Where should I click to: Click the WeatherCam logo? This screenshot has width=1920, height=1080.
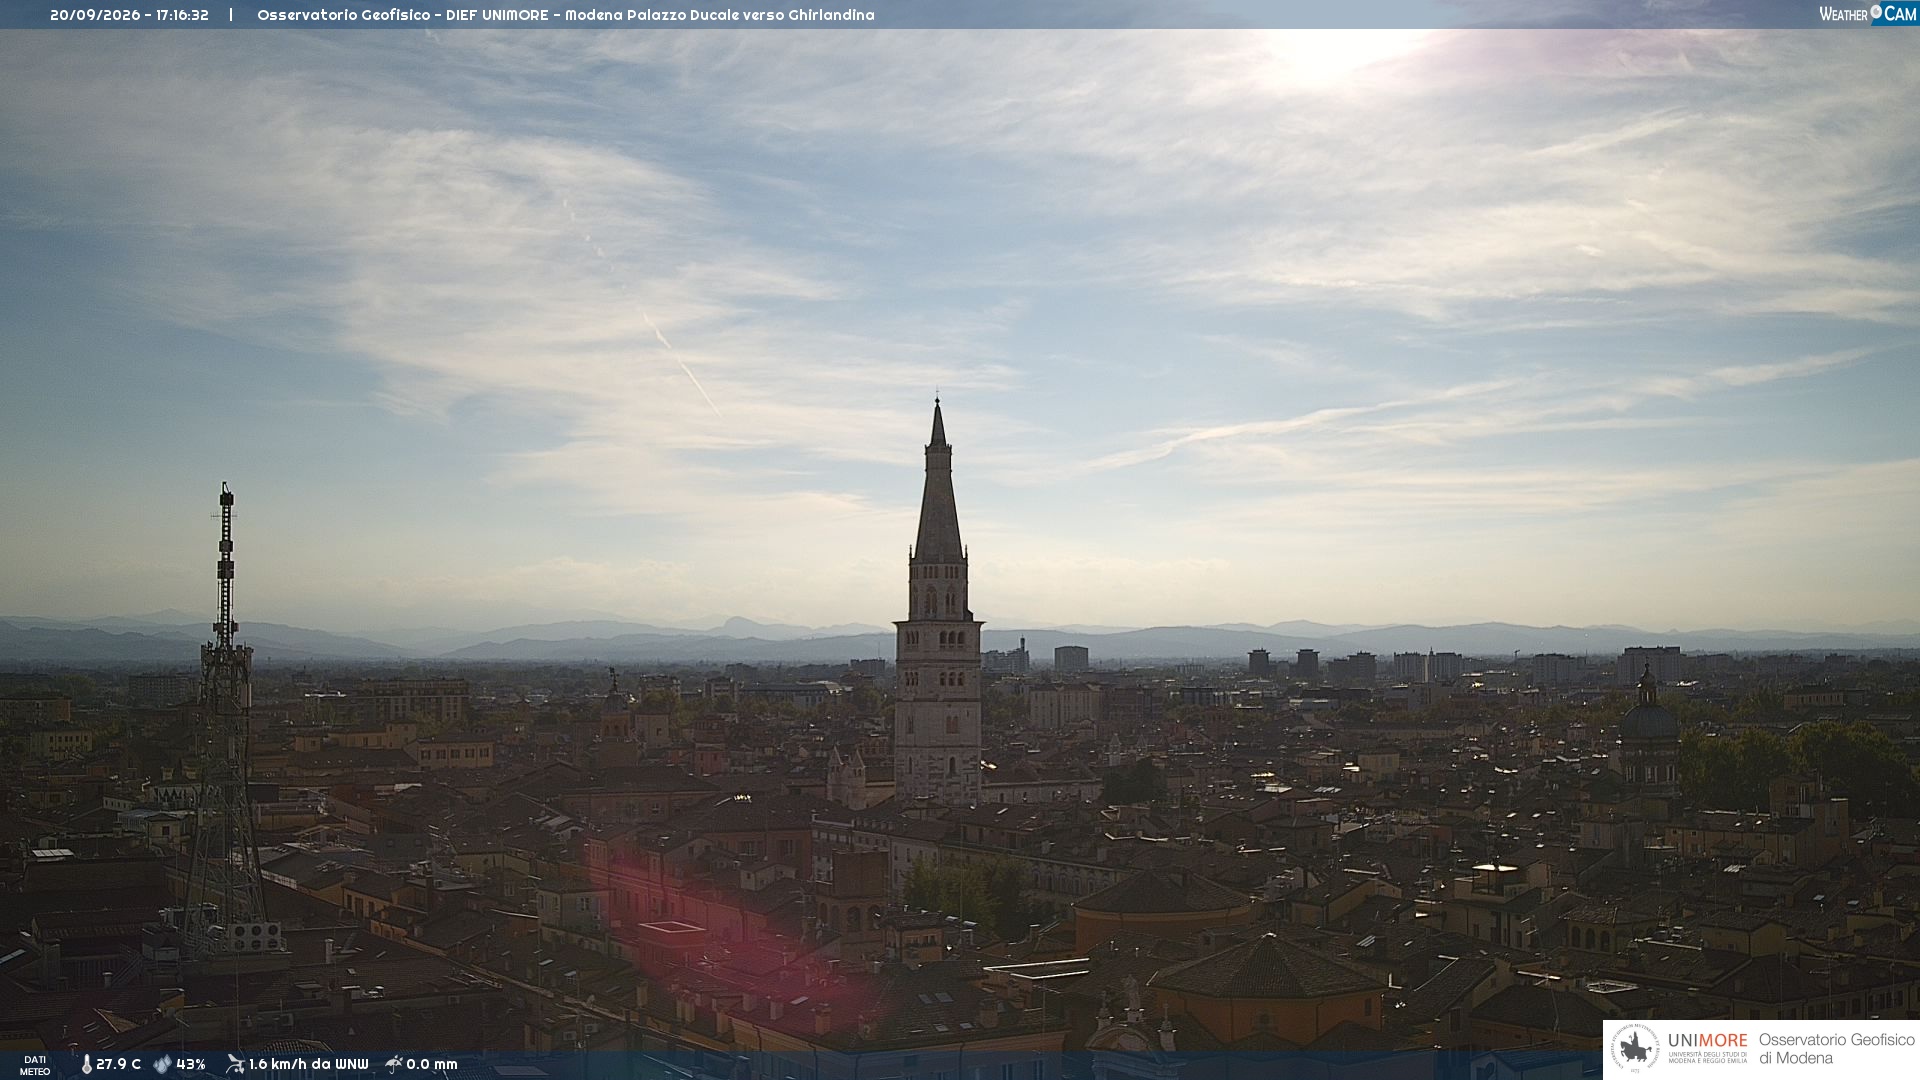(1868, 14)
